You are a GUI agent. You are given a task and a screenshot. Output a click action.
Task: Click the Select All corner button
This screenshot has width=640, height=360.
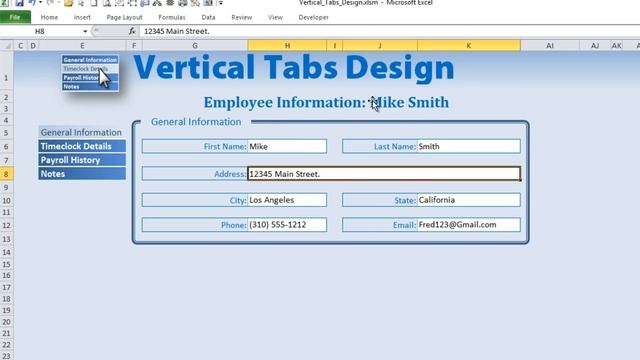pyautogui.click(x=7, y=45)
